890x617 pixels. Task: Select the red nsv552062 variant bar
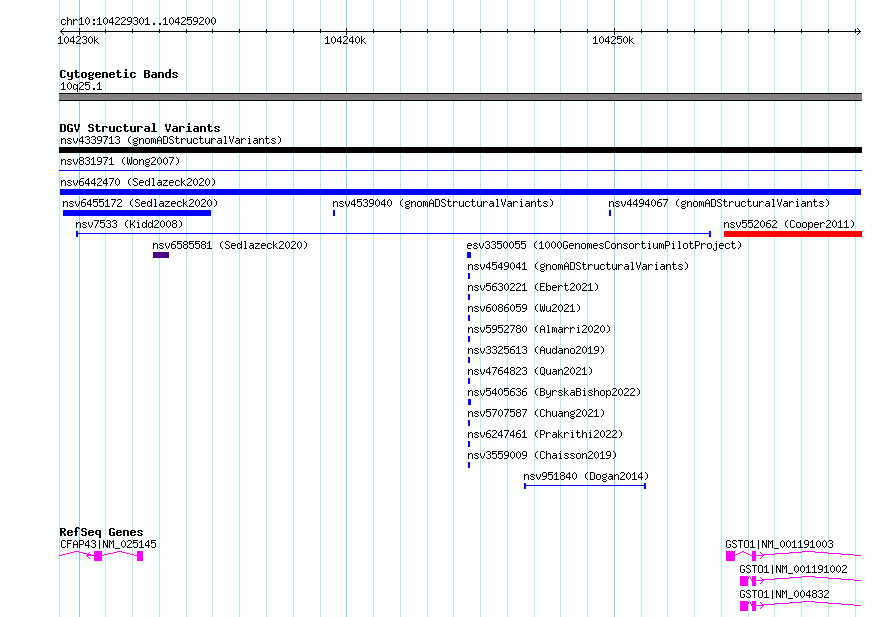793,234
